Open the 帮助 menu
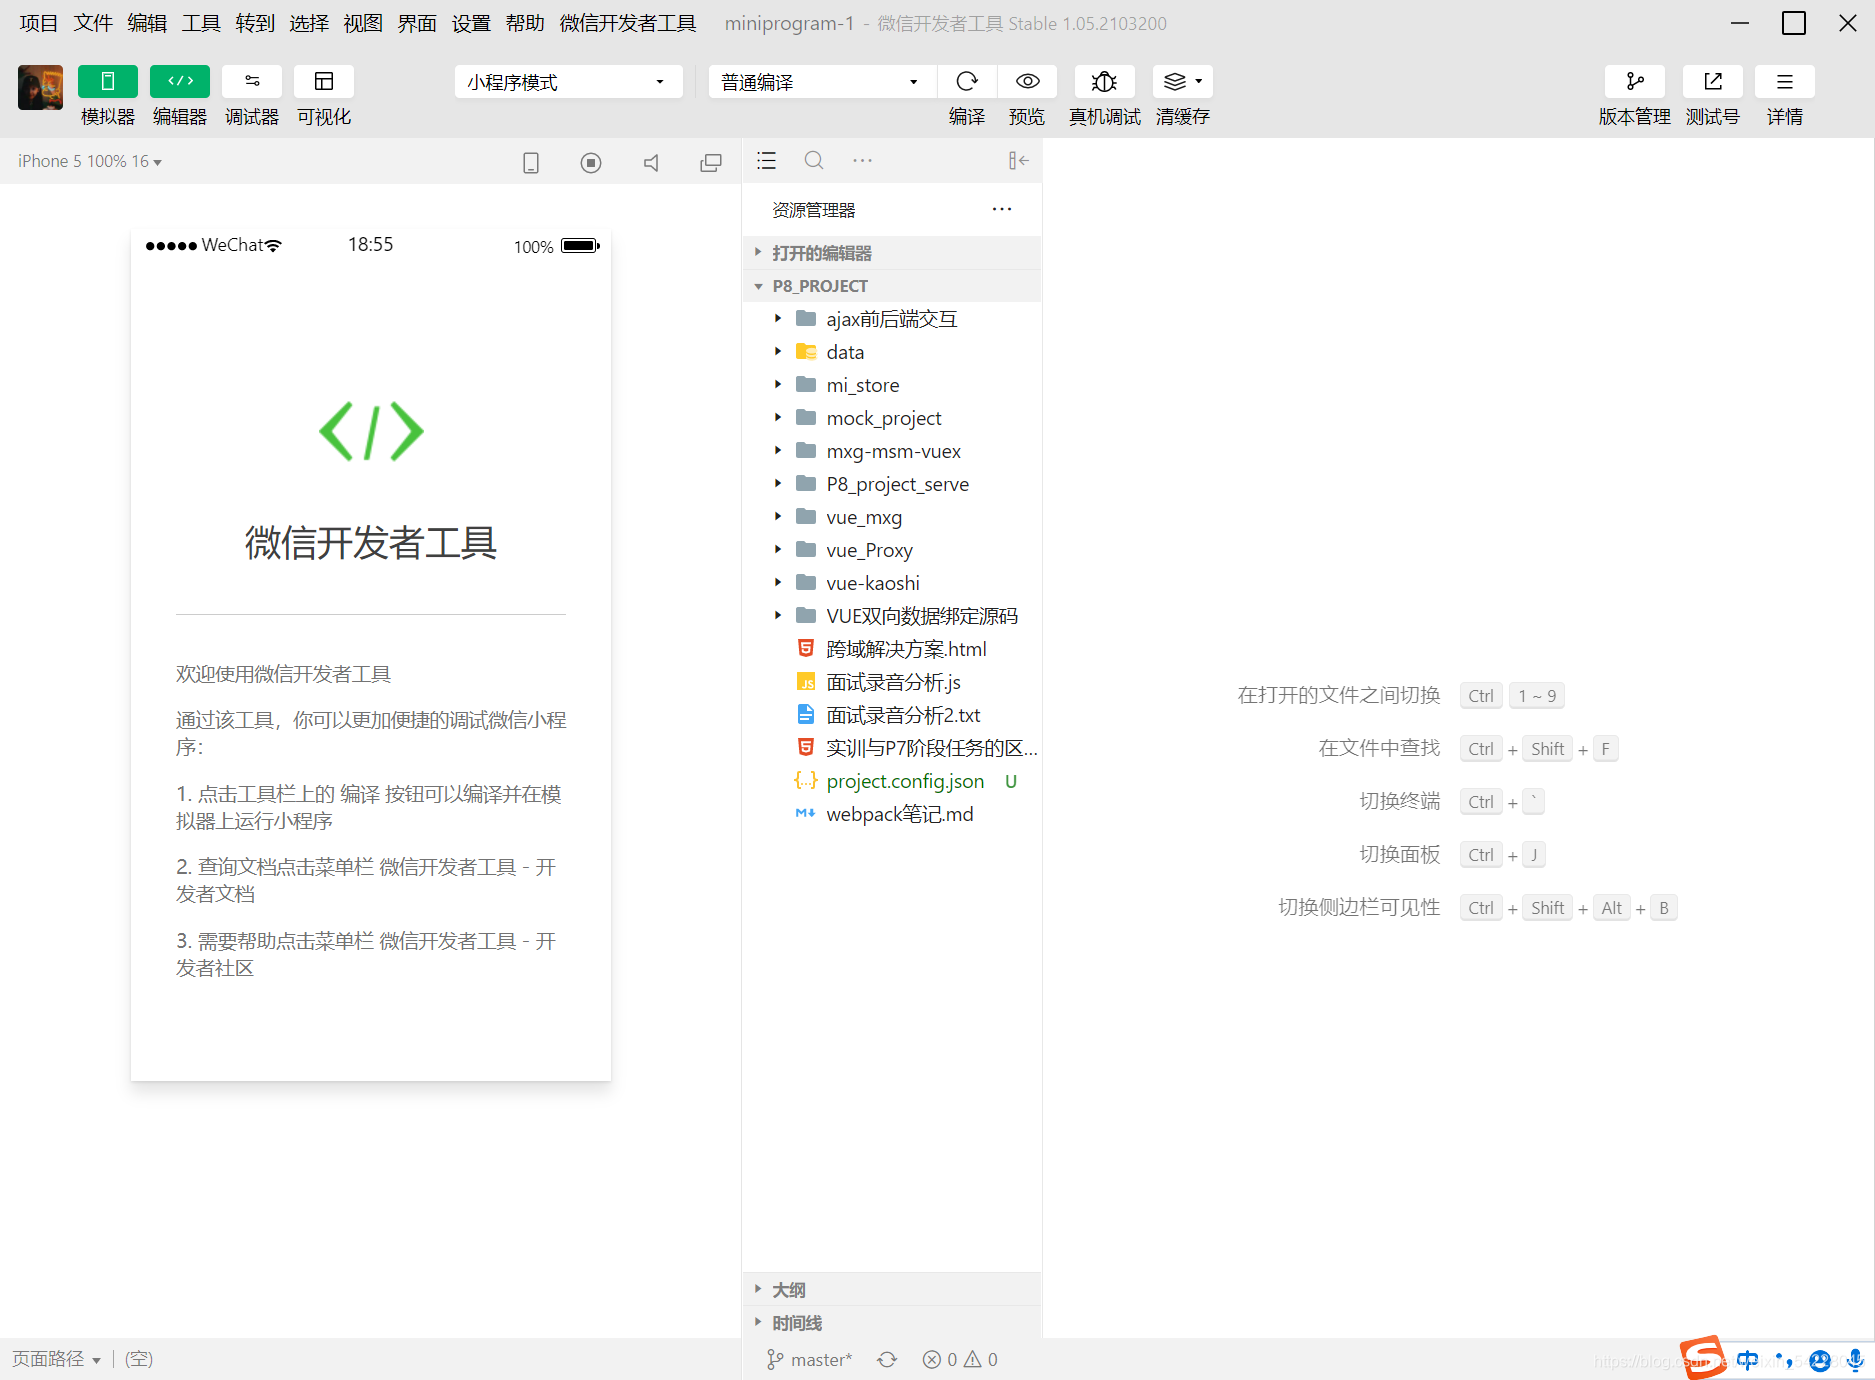 (525, 23)
